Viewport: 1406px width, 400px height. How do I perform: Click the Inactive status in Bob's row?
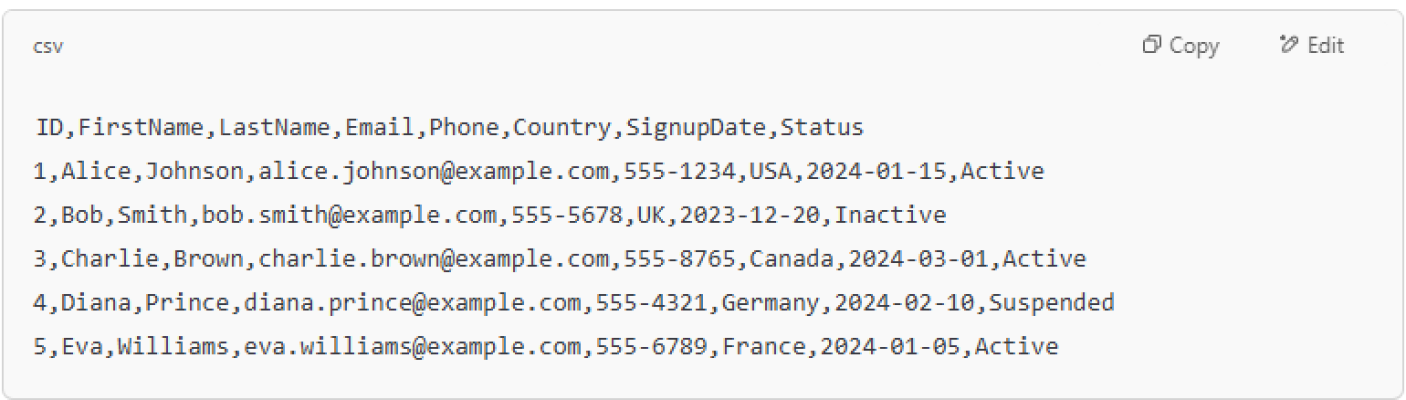[890, 215]
